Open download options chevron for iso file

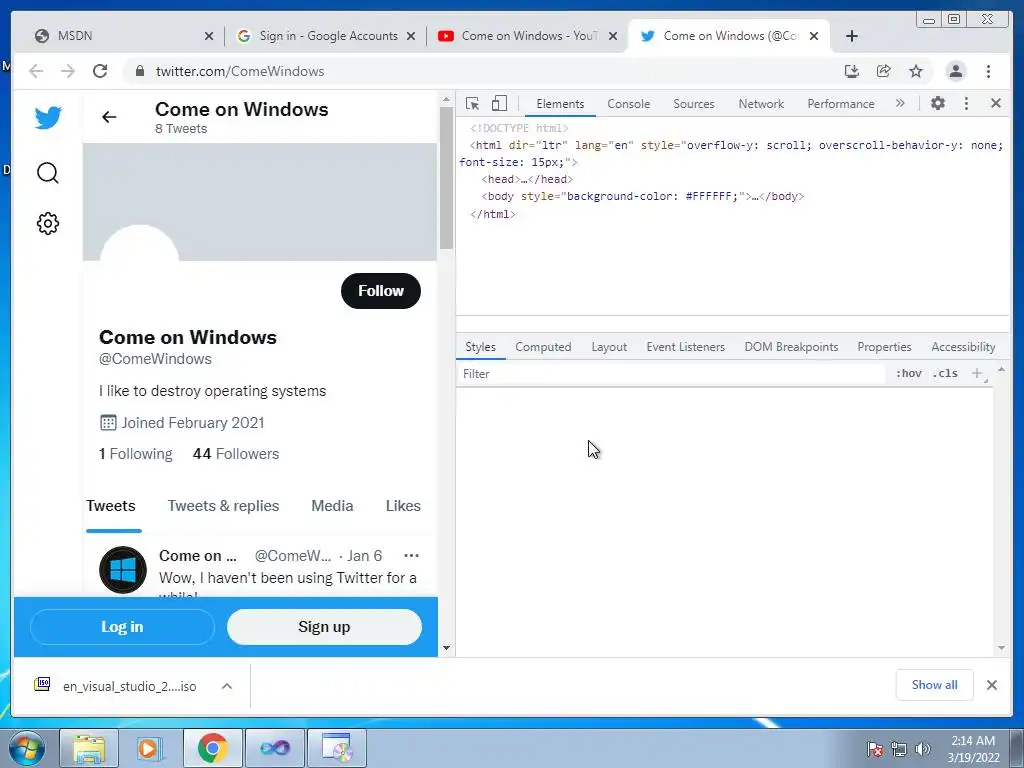coord(227,686)
